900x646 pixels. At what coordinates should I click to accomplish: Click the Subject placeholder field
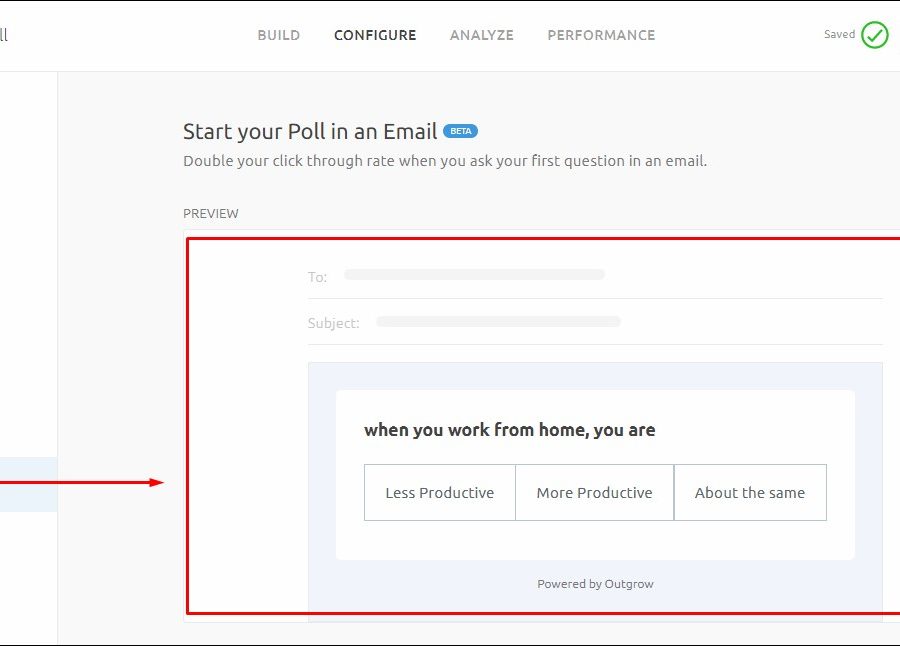point(498,322)
